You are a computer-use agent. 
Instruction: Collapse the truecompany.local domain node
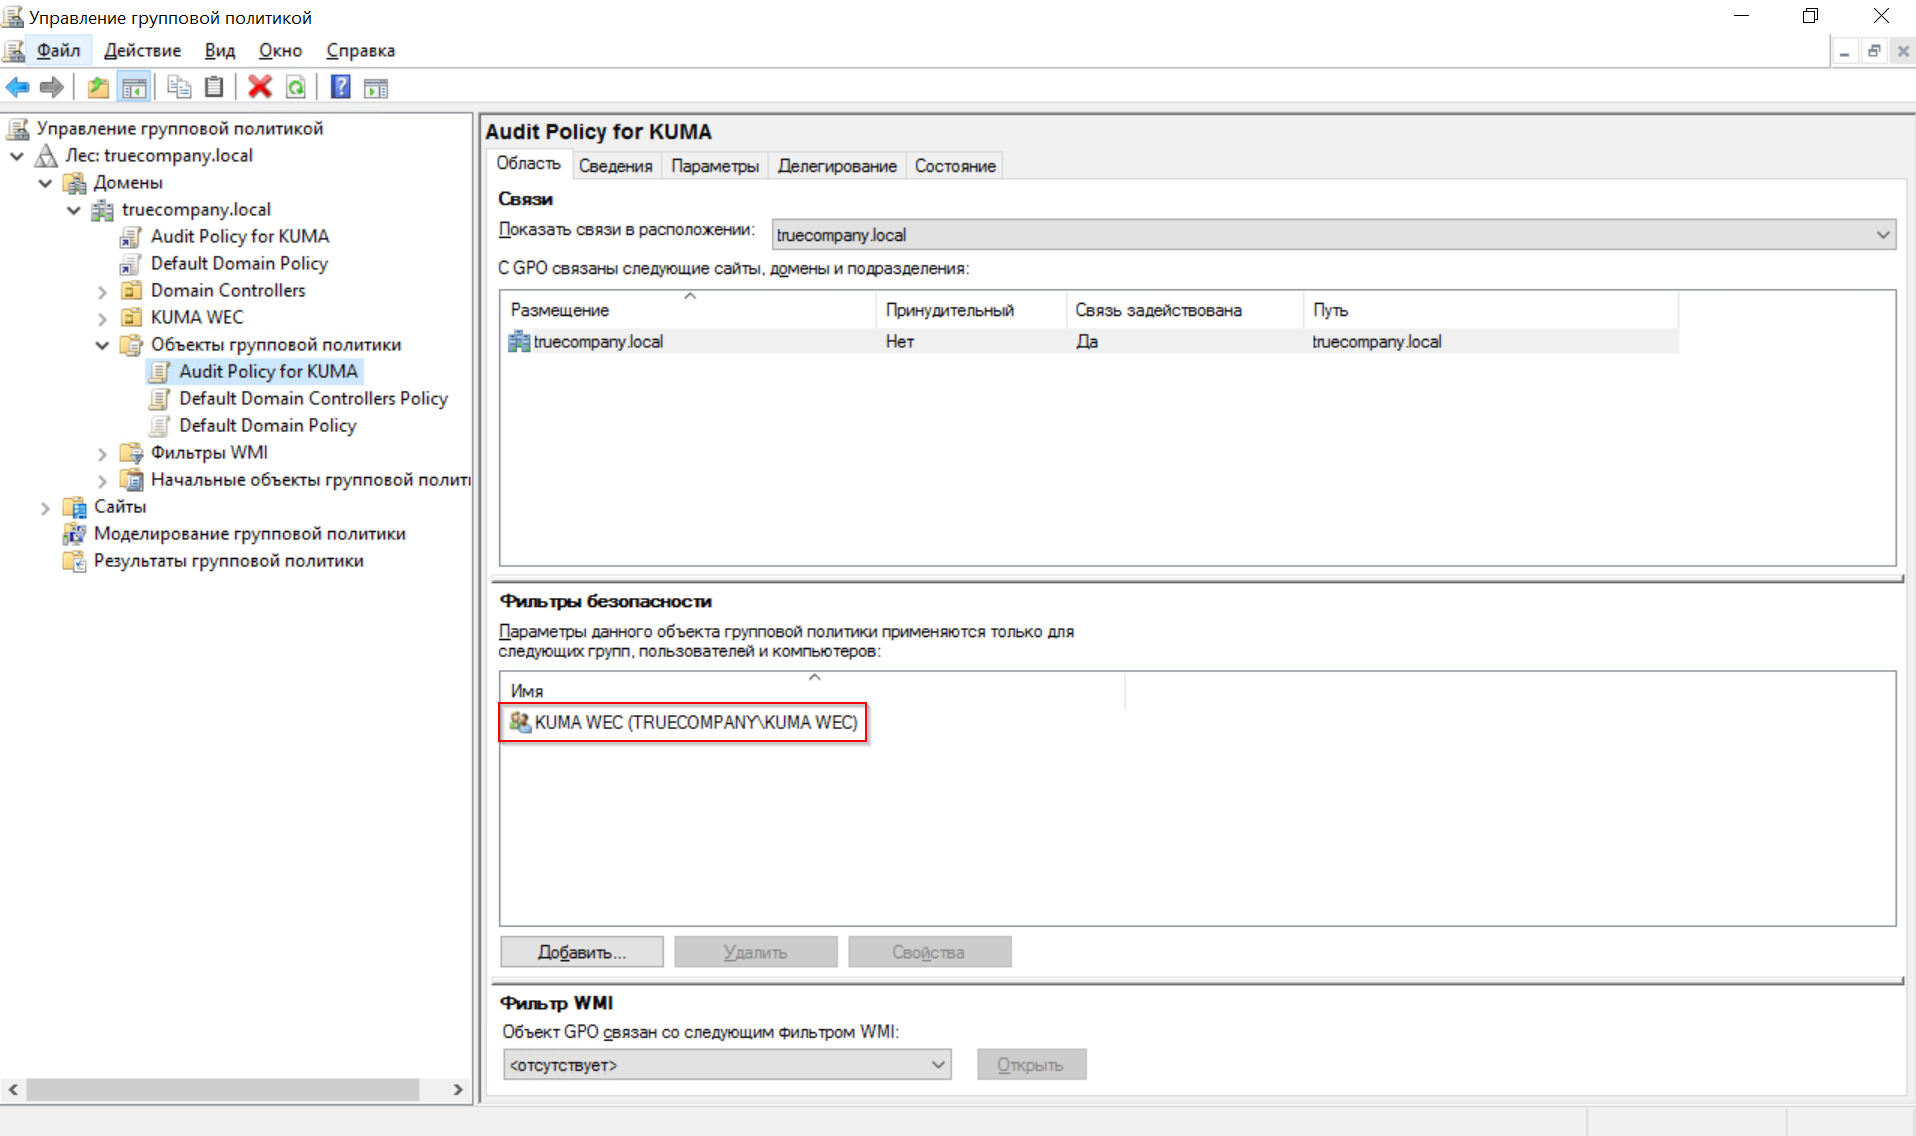click(x=74, y=210)
